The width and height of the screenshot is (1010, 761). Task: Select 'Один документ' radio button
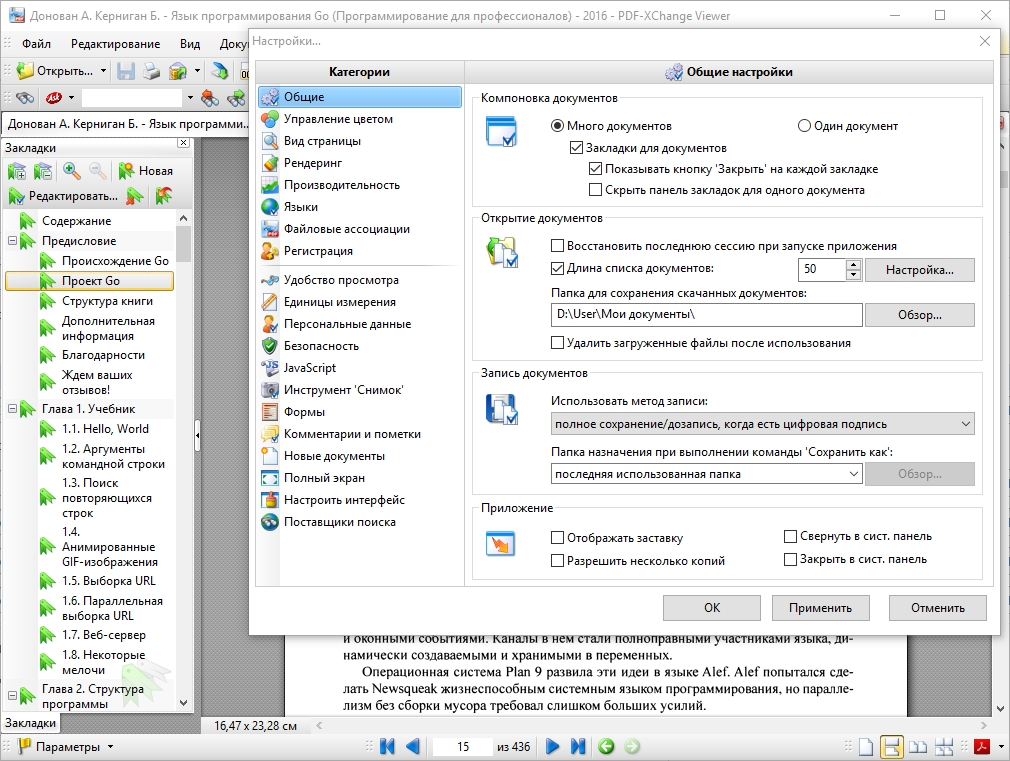click(804, 126)
